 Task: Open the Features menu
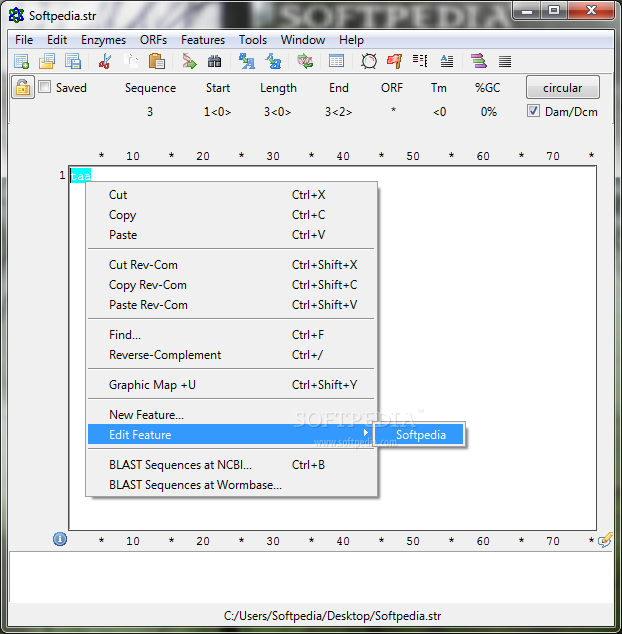[203, 40]
